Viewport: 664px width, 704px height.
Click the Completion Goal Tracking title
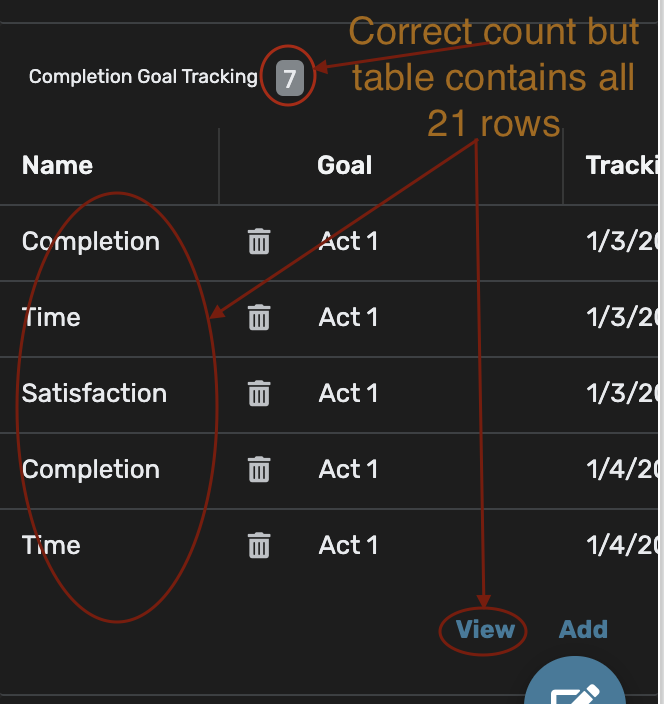pos(143,77)
